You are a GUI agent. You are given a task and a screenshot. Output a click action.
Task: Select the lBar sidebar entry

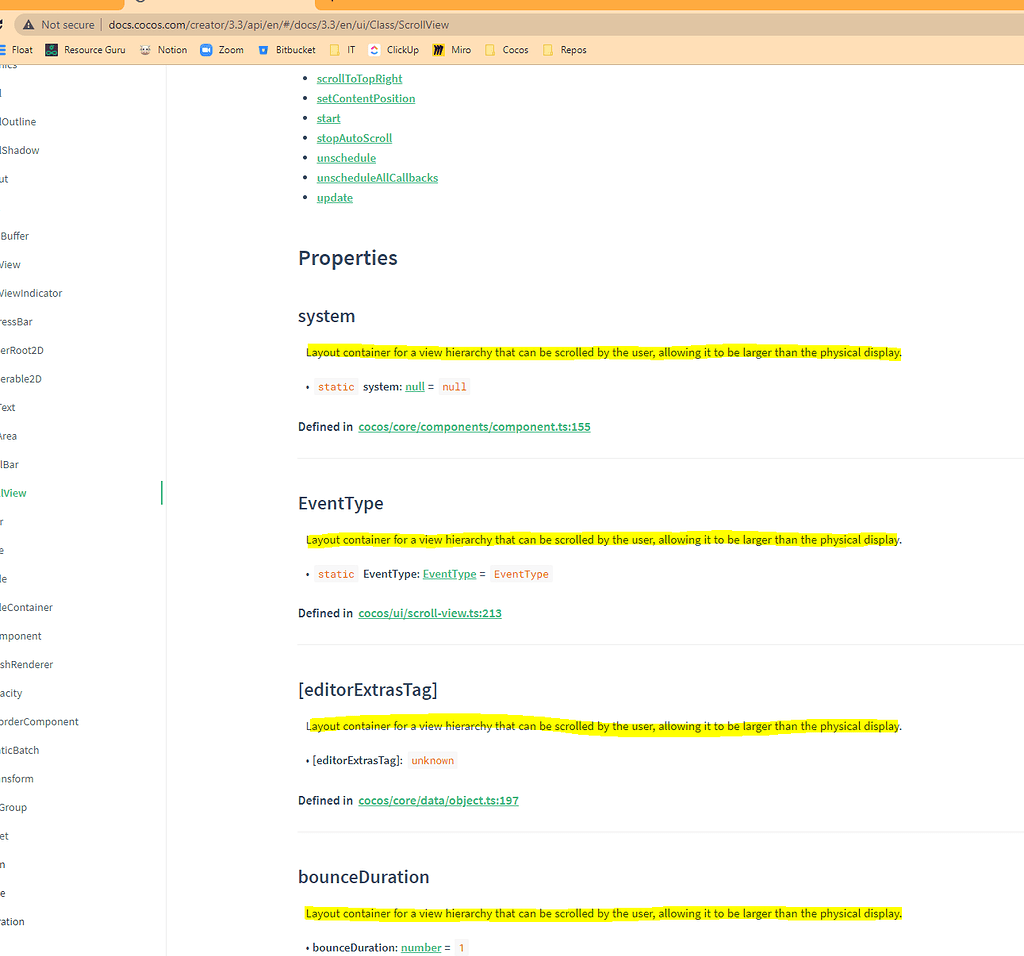[9, 464]
